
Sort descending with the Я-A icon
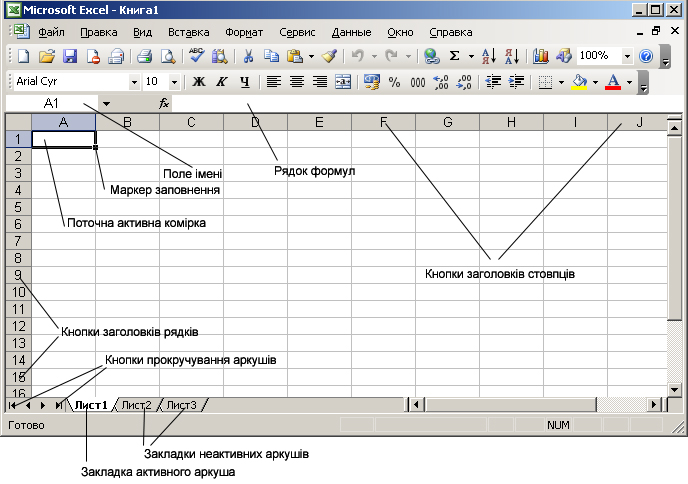tap(512, 56)
